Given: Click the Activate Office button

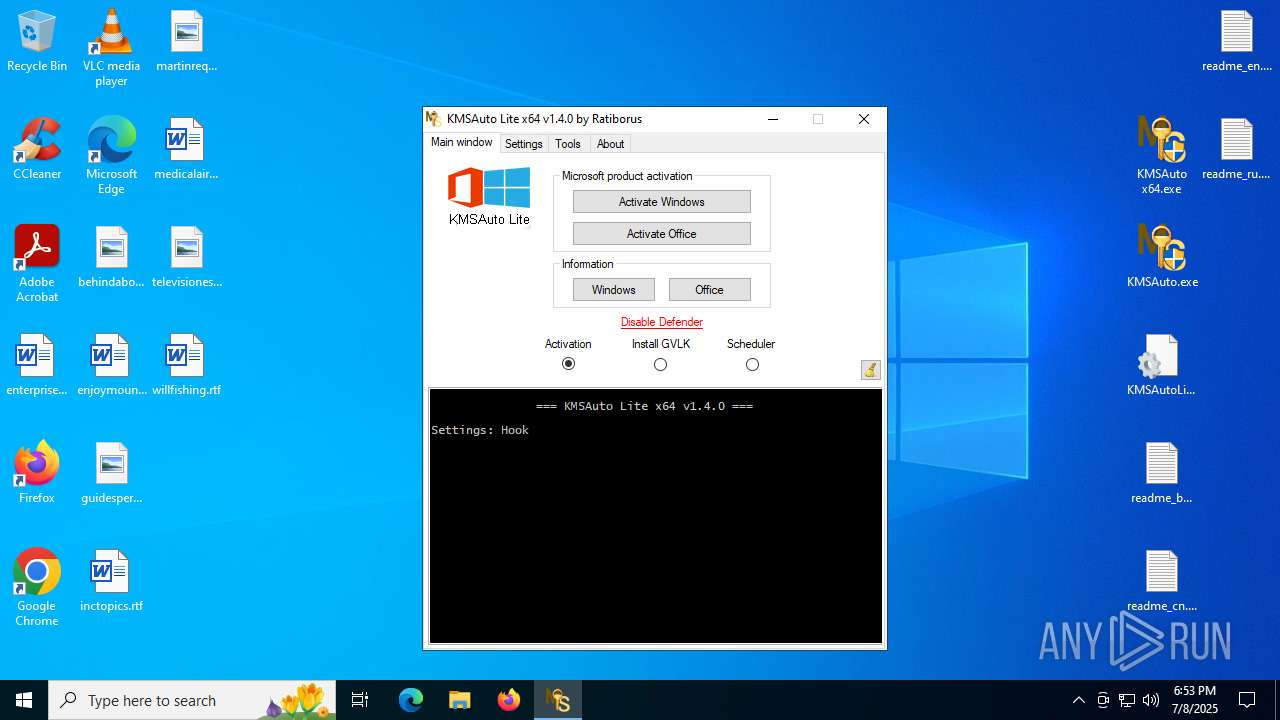Looking at the screenshot, I should [661, 233].
